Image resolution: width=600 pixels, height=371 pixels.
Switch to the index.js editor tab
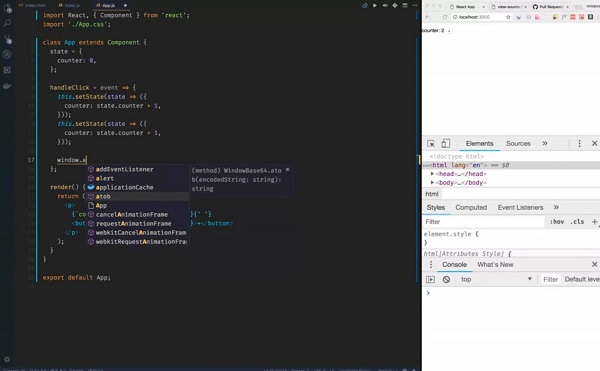coord(69,5)
